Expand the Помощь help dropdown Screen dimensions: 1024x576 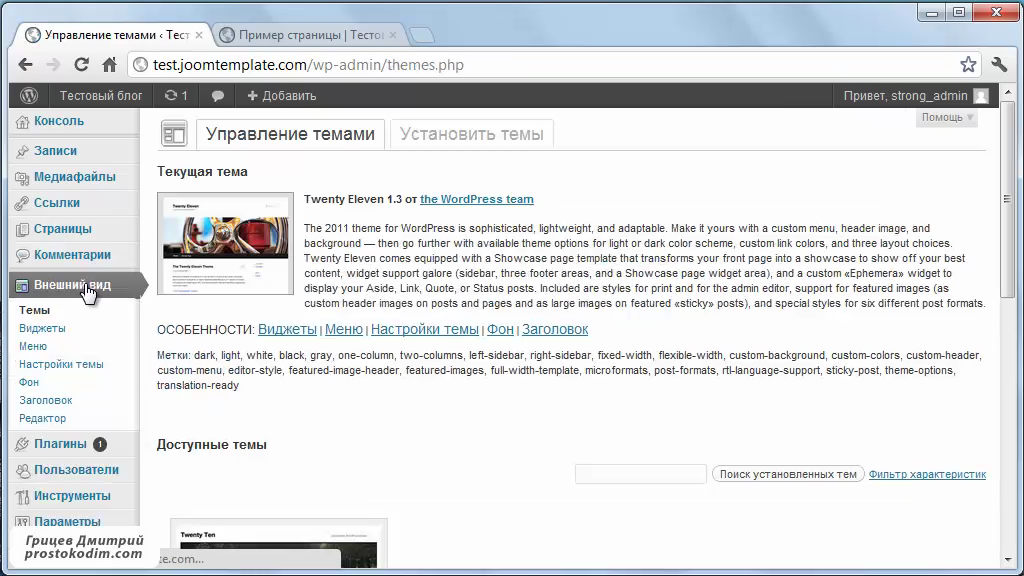click(x=947, y=118)
